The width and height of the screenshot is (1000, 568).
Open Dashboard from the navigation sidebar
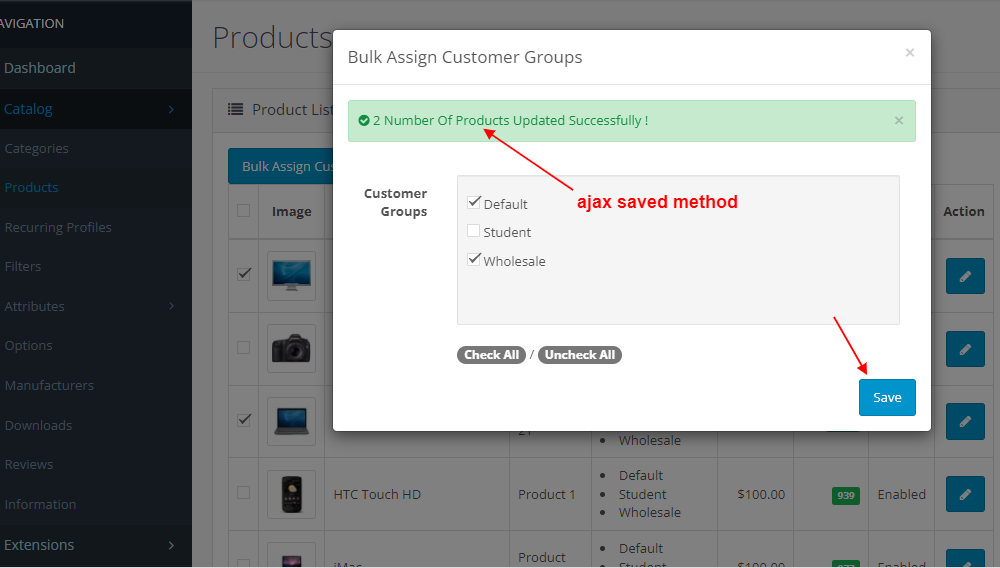pyautogui.click(x=40, y=68)
